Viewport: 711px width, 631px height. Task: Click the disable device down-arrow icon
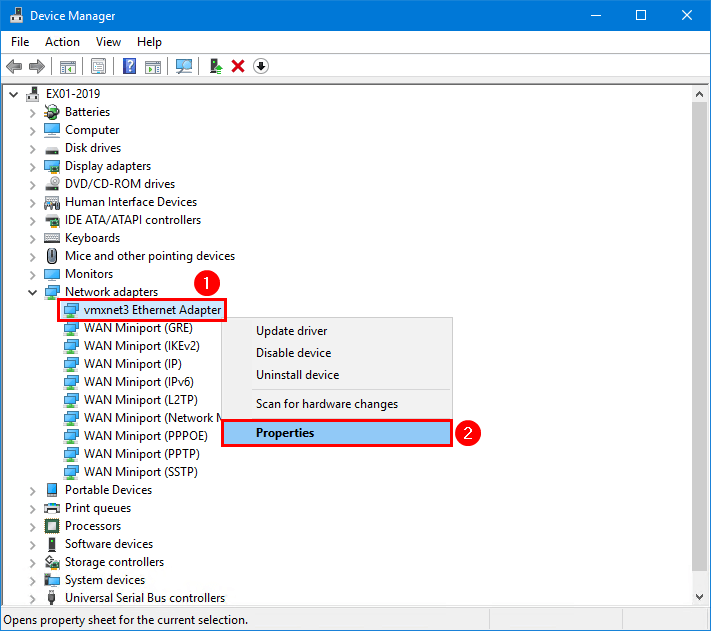pos(261,66)
